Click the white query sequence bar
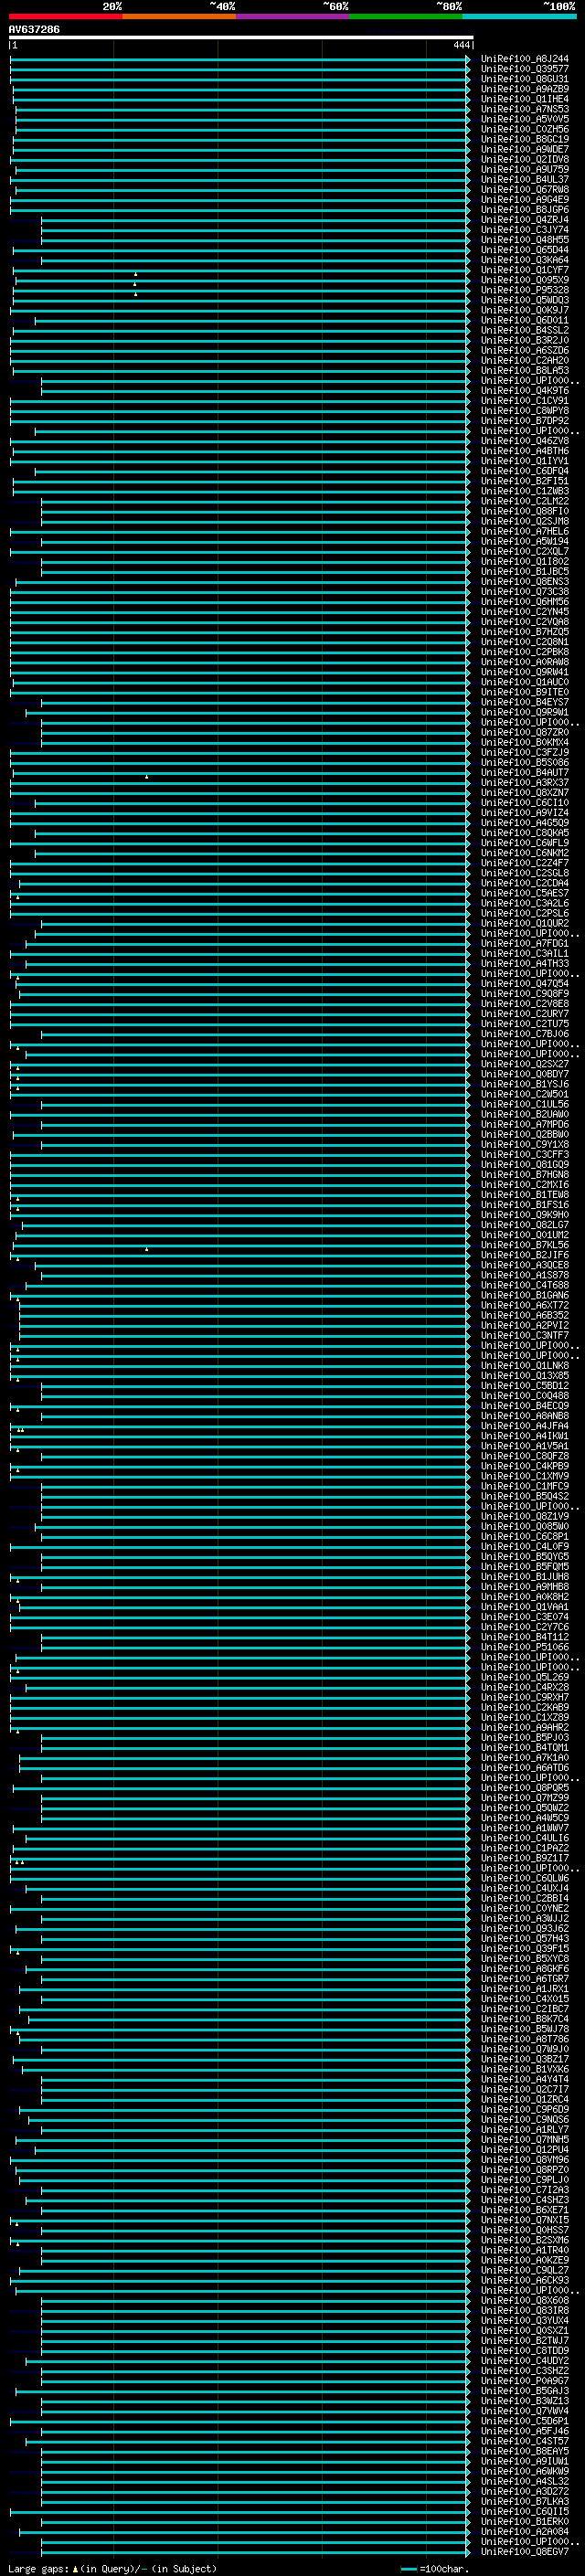The height and width of the screenshot is (2576, 585). tap(241, 38)
